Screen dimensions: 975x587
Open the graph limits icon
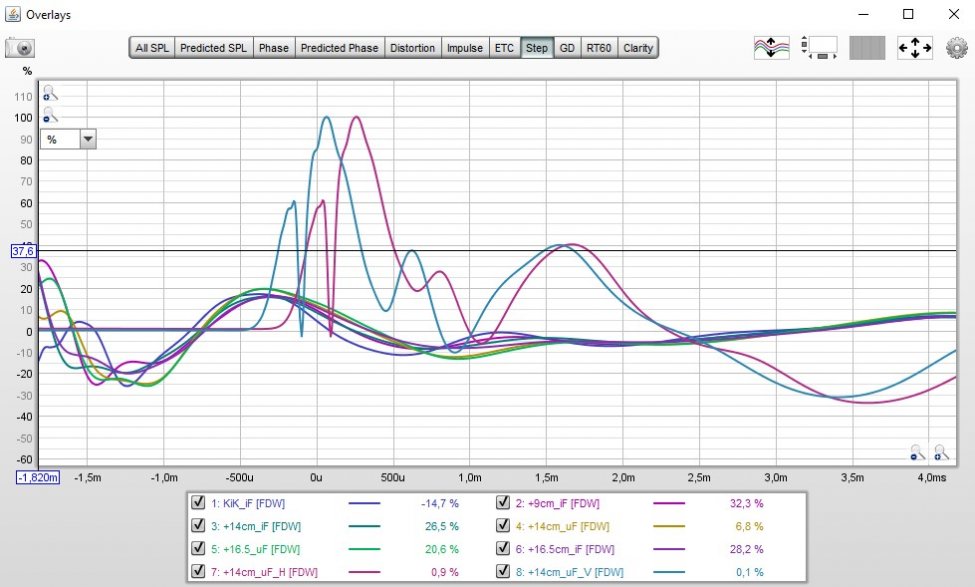tap(819, 48)
